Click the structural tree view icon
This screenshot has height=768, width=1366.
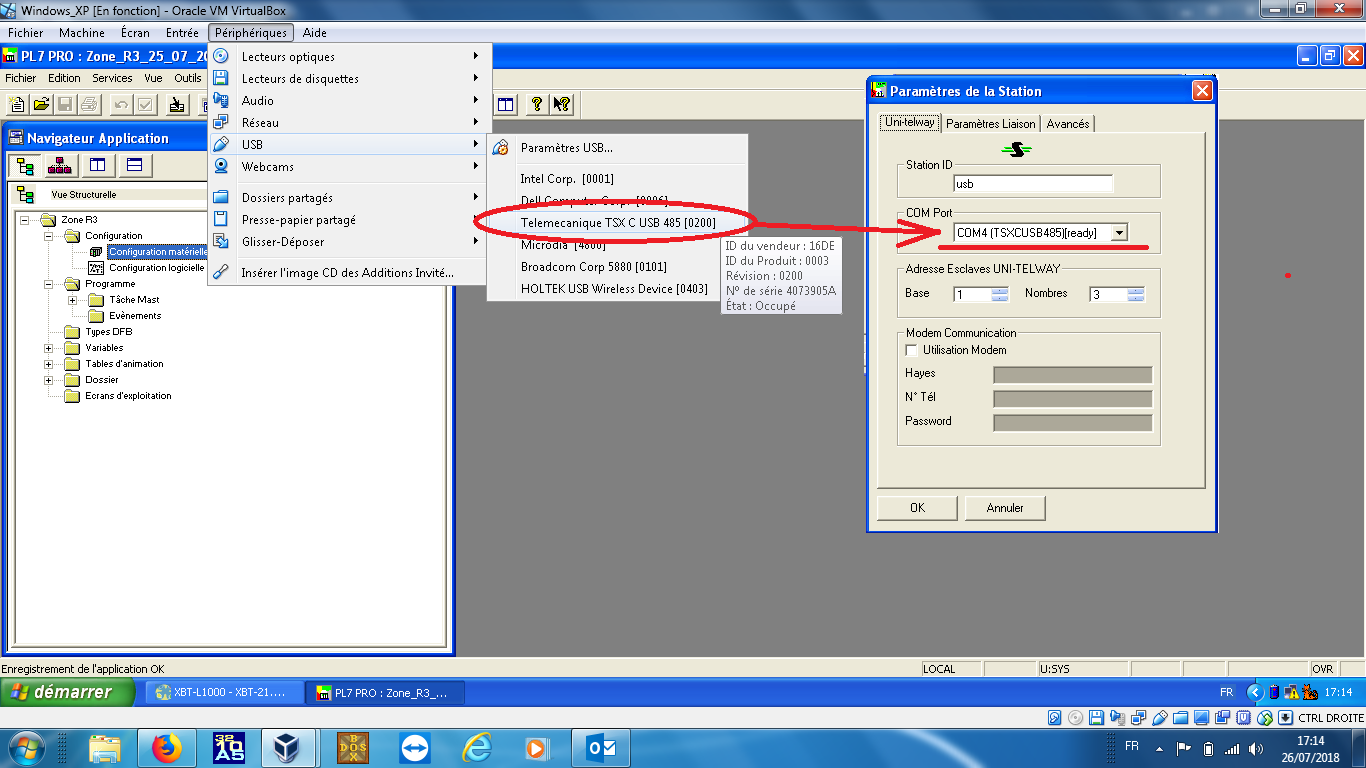[x=26, y=165]
